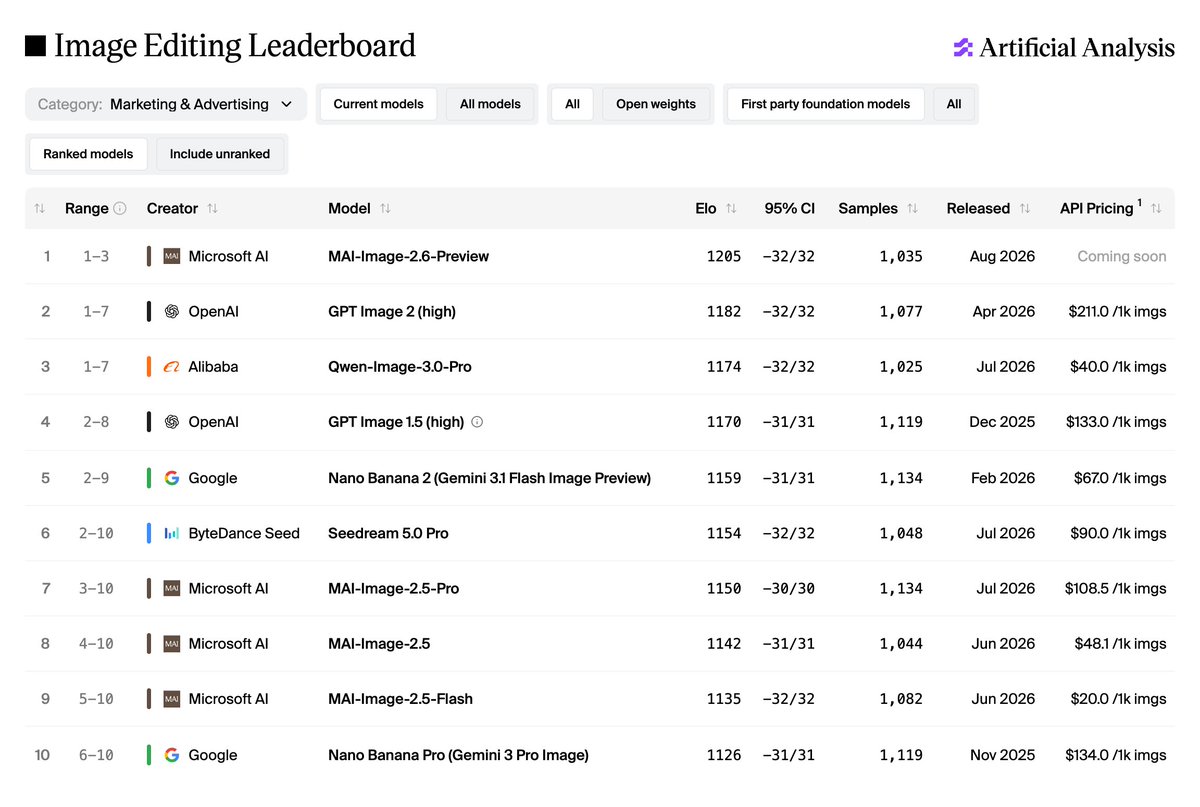Click the Artificial Analysis logo
The image size is (1200, 807).
pyautogui.click(x=1064, y=47)
